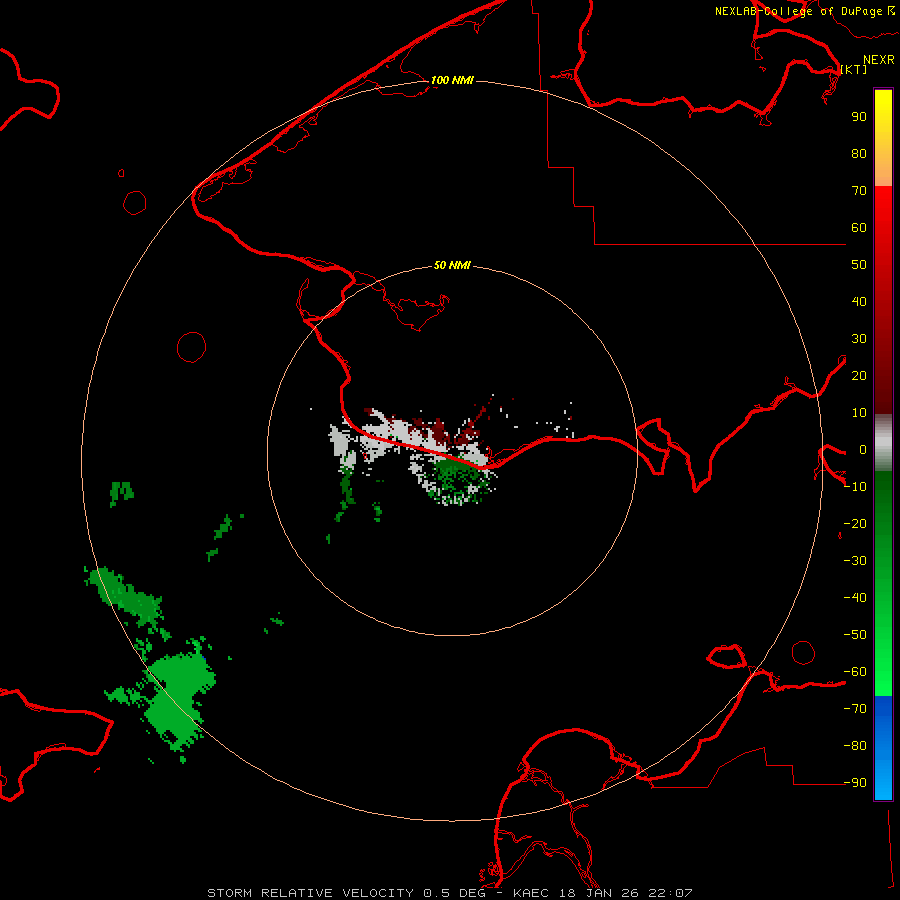Click the positive 70 scale value
This screenshot has height=900, width=900.
[x=859, y=191]
